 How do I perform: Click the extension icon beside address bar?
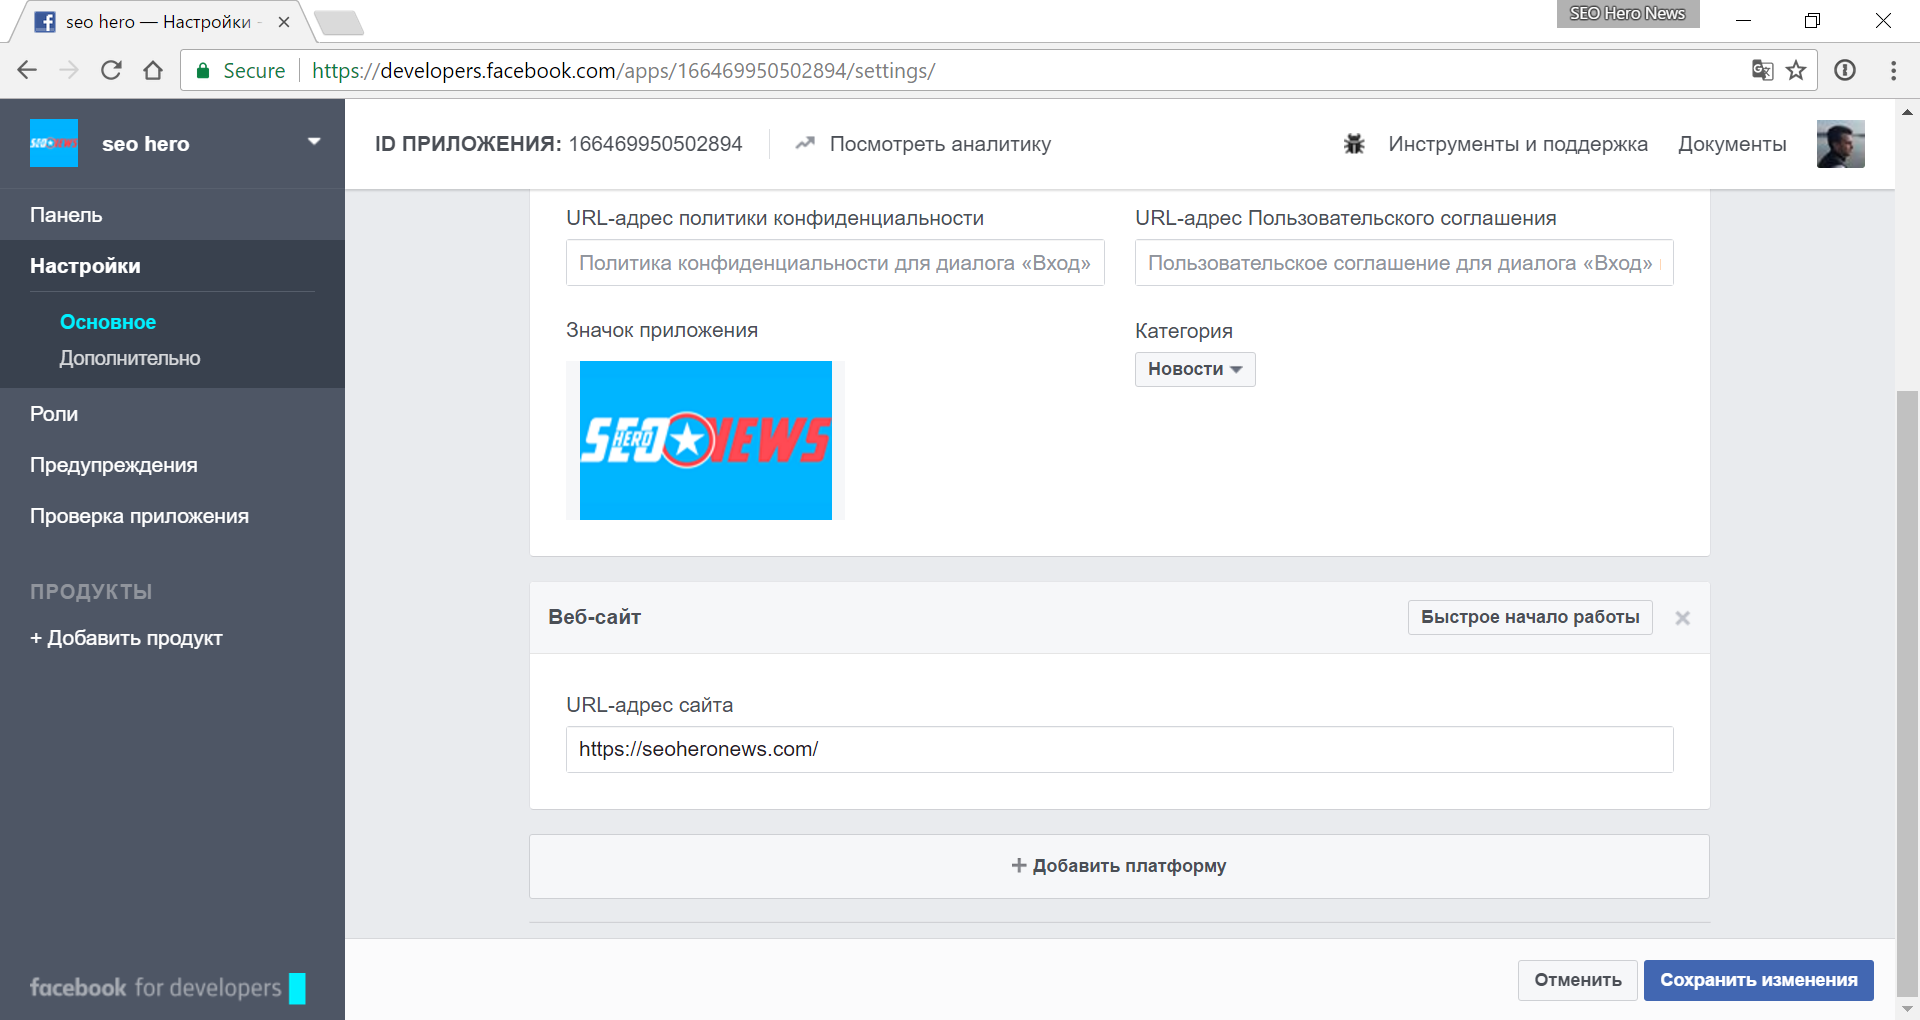(1845, 70)
